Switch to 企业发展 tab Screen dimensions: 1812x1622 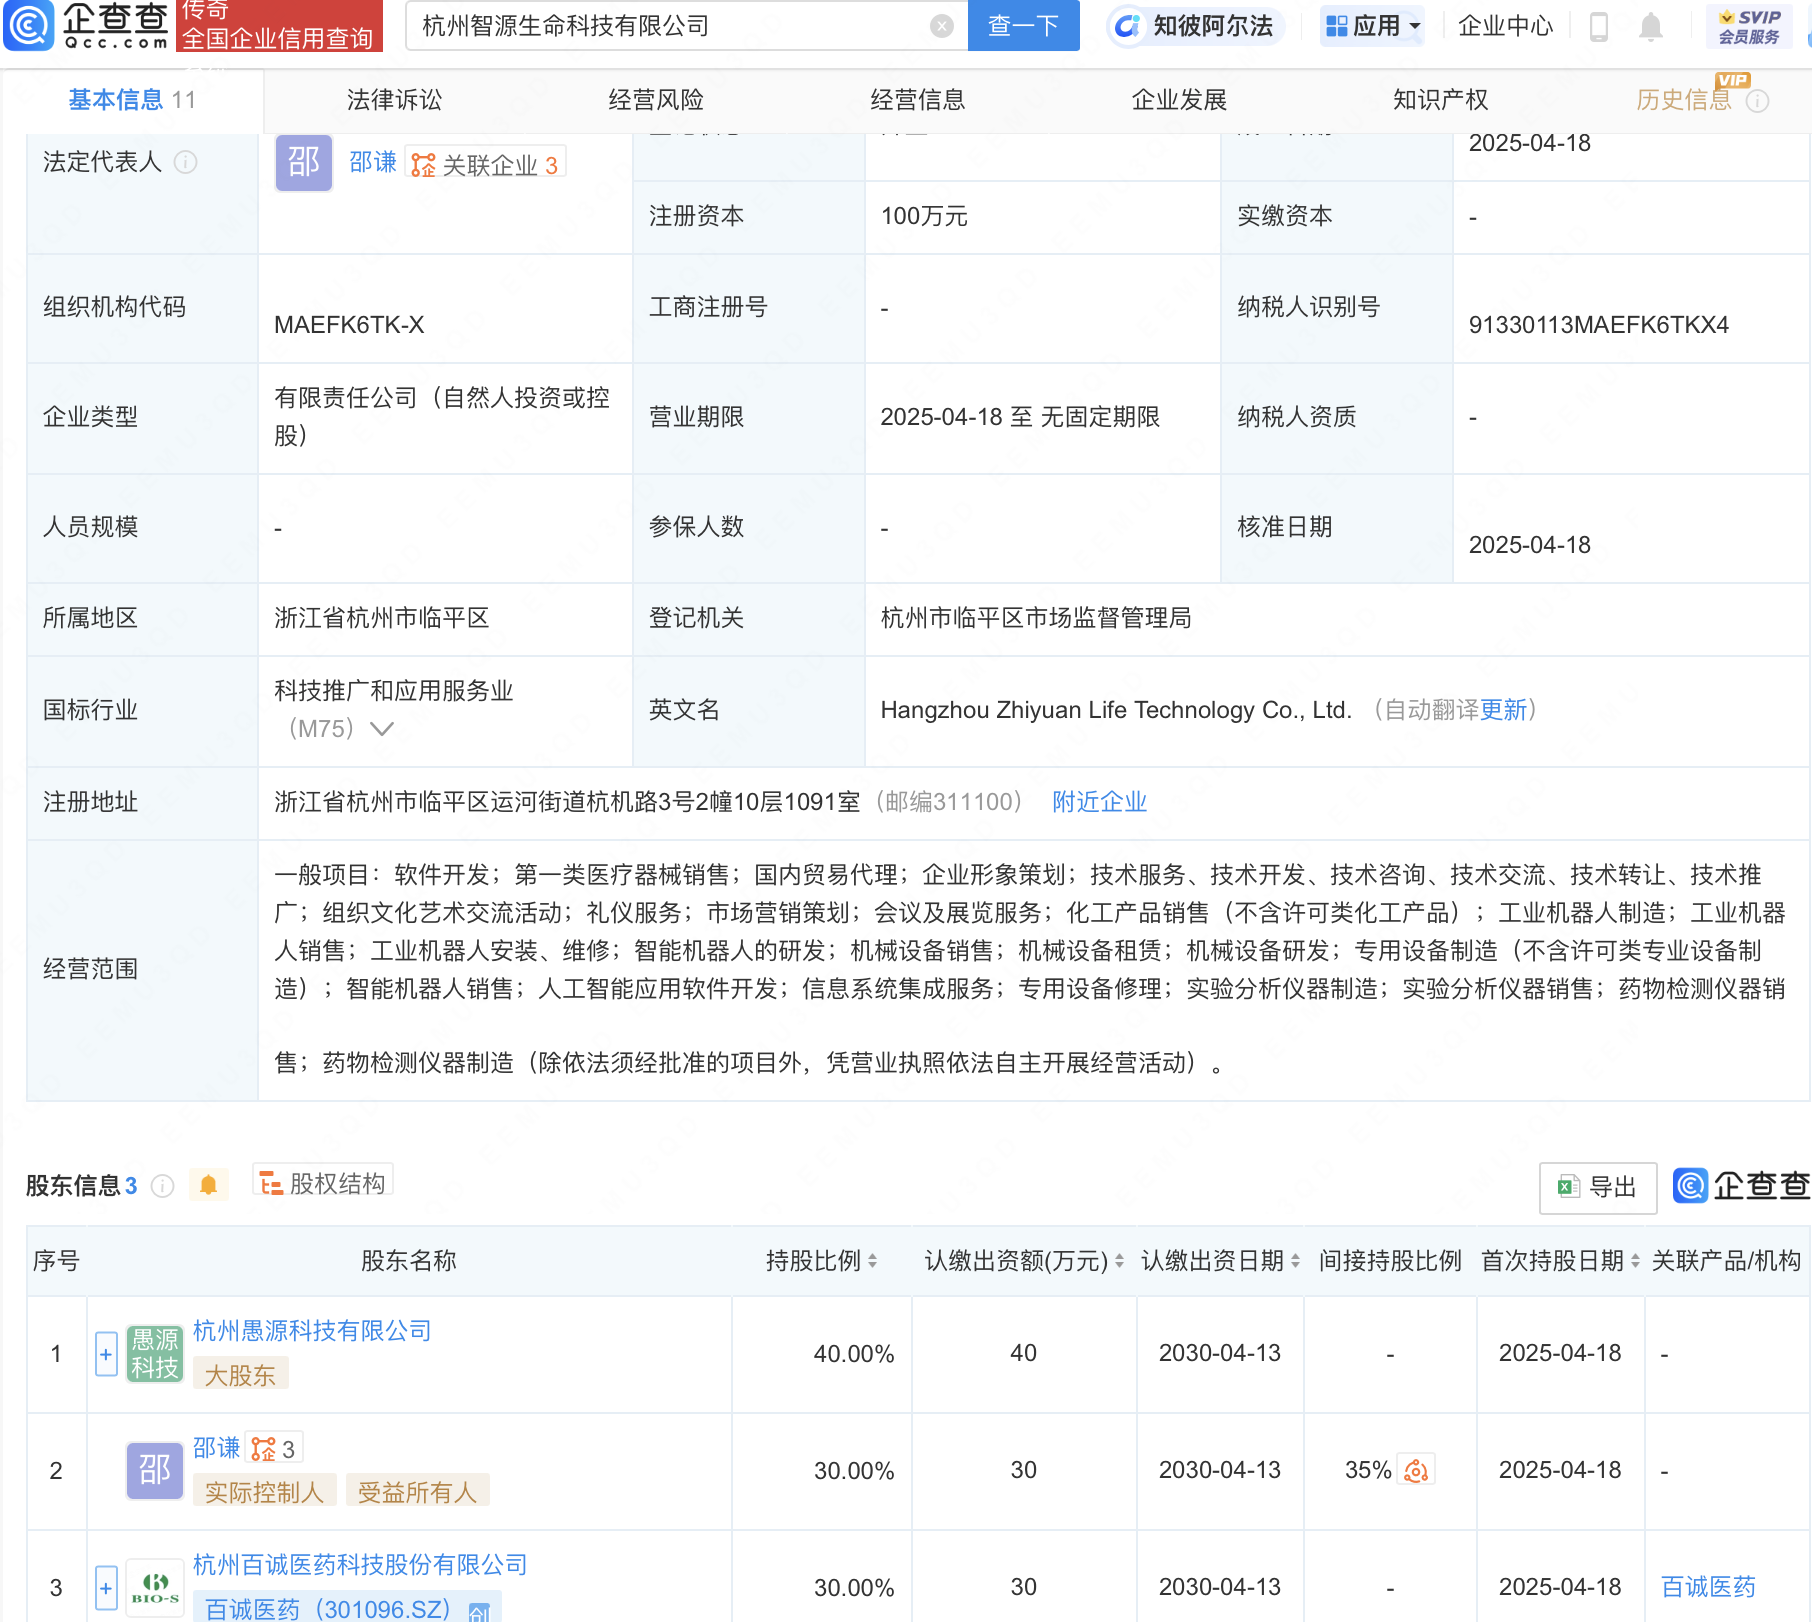(1179, 100)
